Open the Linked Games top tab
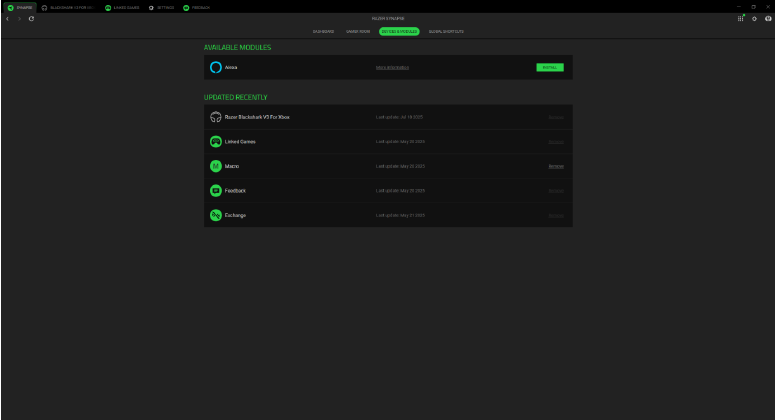The image size is (776, 420). [x=122, y=7]
